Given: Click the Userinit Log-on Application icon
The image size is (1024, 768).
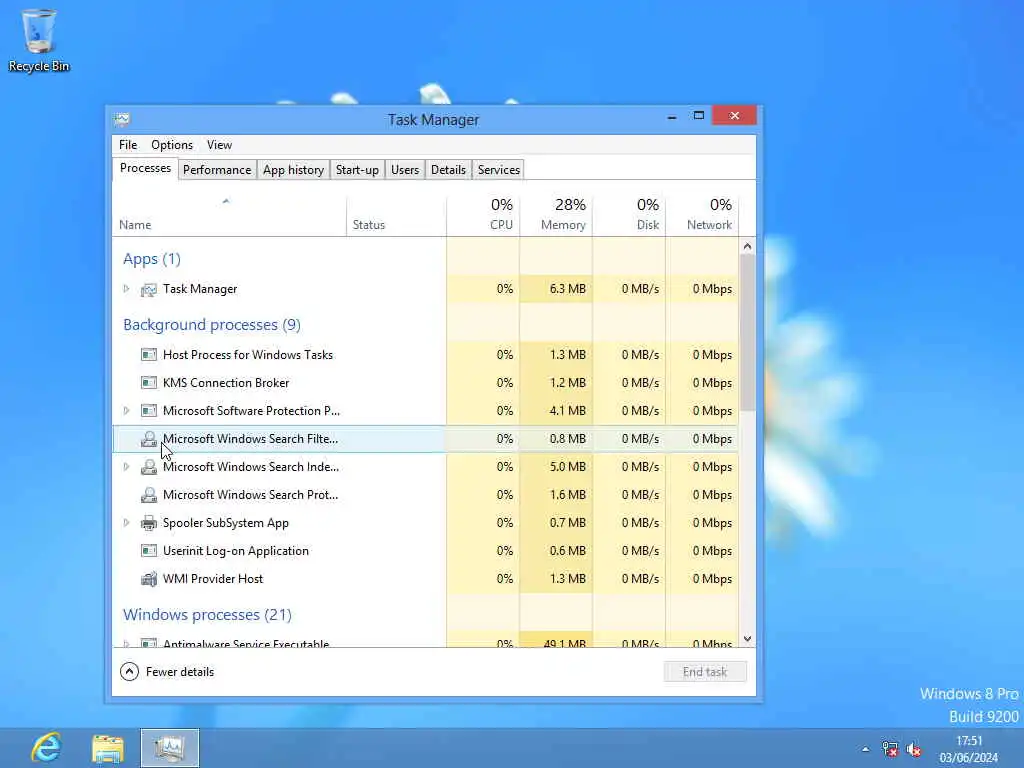Looking at the screenshot, I should 149,551.
